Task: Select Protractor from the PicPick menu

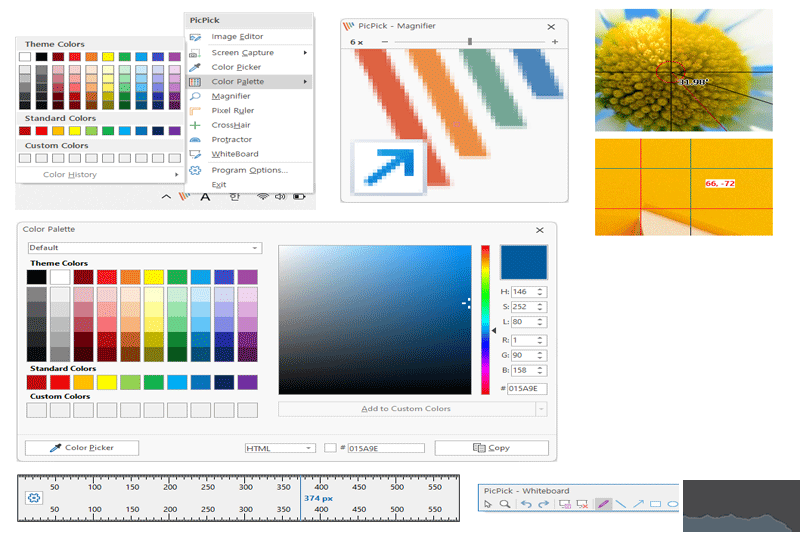Action: click(x=231, y=140)
